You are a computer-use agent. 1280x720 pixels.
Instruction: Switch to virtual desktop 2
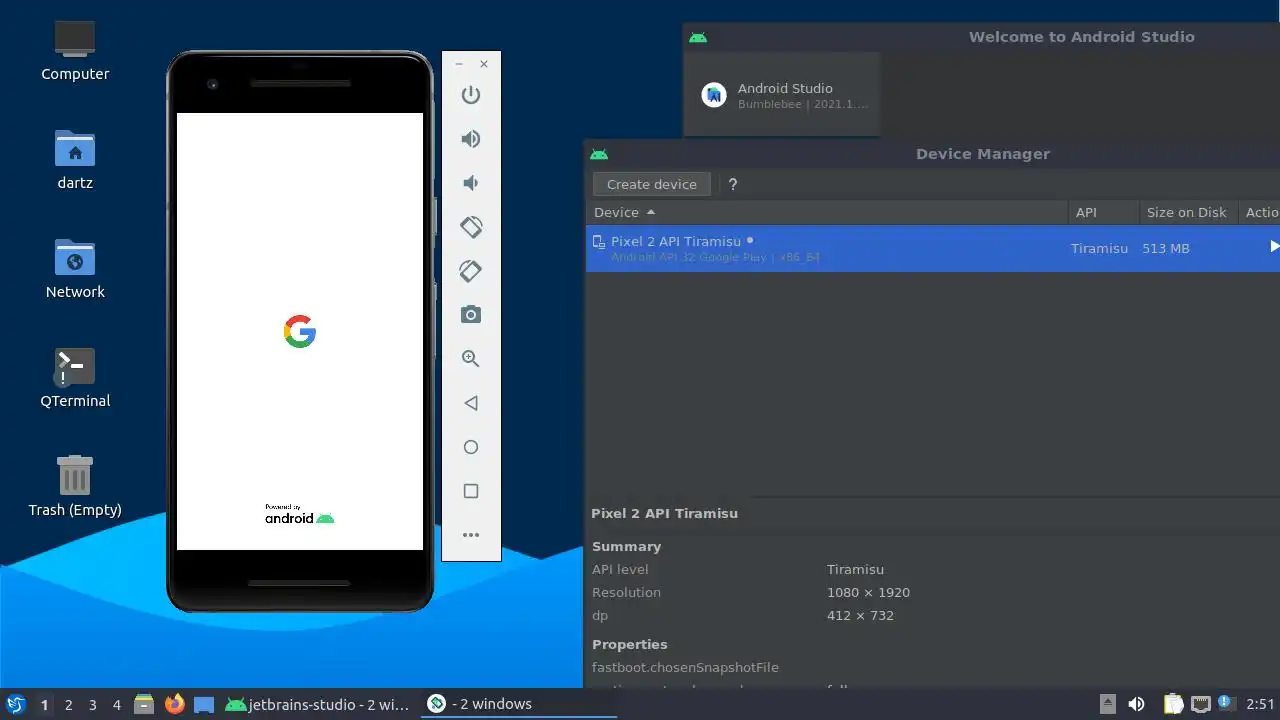(69, 704)
